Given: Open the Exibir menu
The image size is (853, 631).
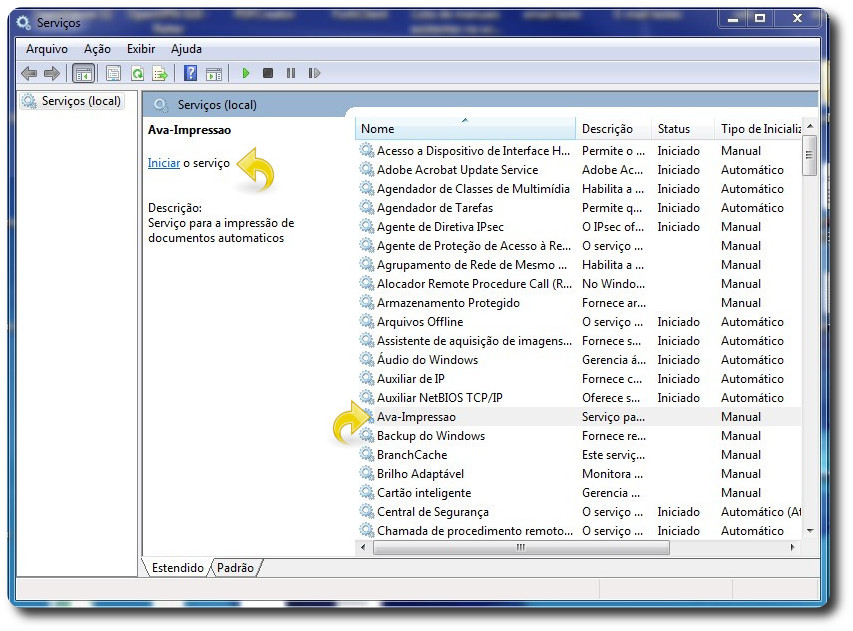Looking at the screenshot, I should [x=141, y=49].
